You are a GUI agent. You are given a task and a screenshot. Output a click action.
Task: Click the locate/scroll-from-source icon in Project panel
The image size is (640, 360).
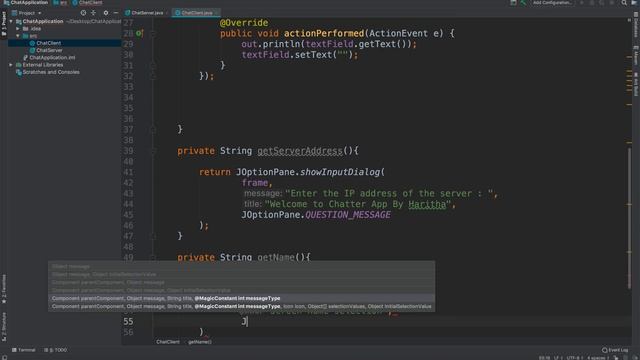(x=83, y=13)
